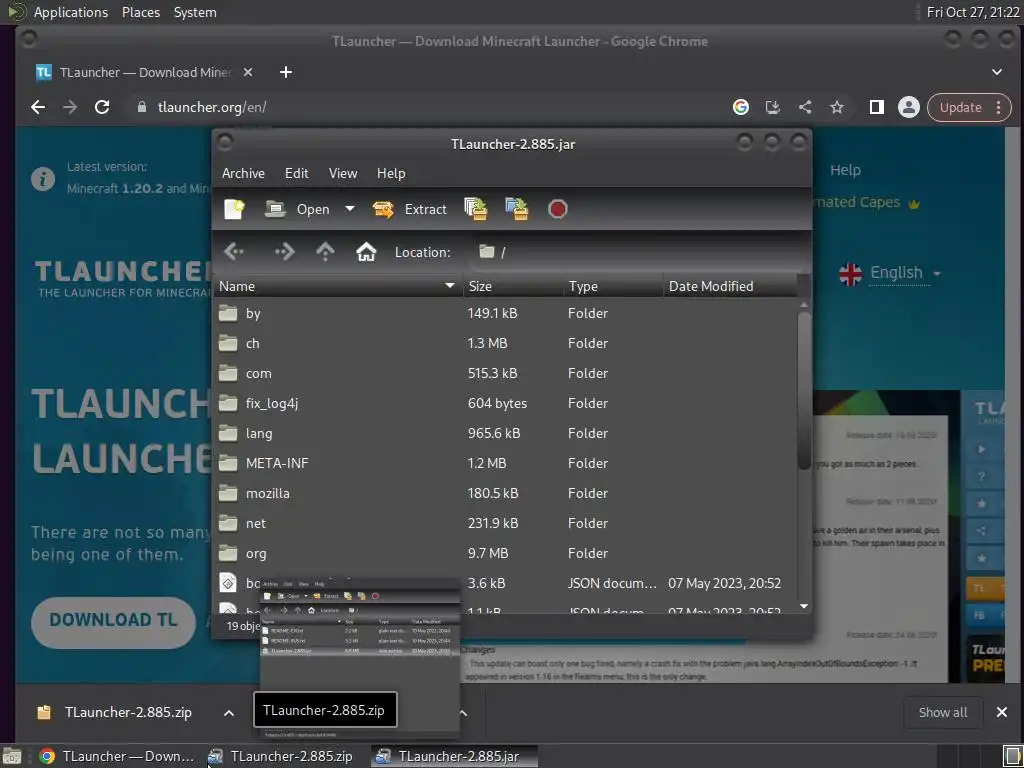Select the META-INF folder

[x=505, y=464]
